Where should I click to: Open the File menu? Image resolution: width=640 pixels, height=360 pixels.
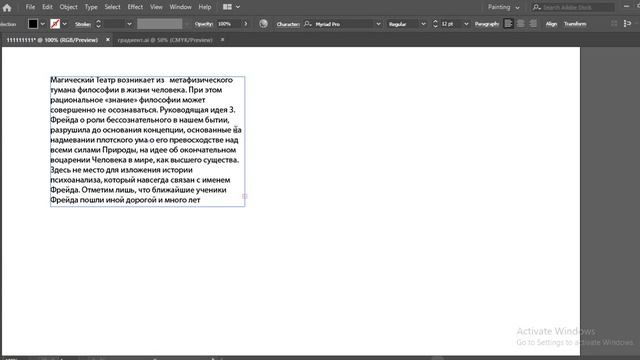tap(30, 7)
